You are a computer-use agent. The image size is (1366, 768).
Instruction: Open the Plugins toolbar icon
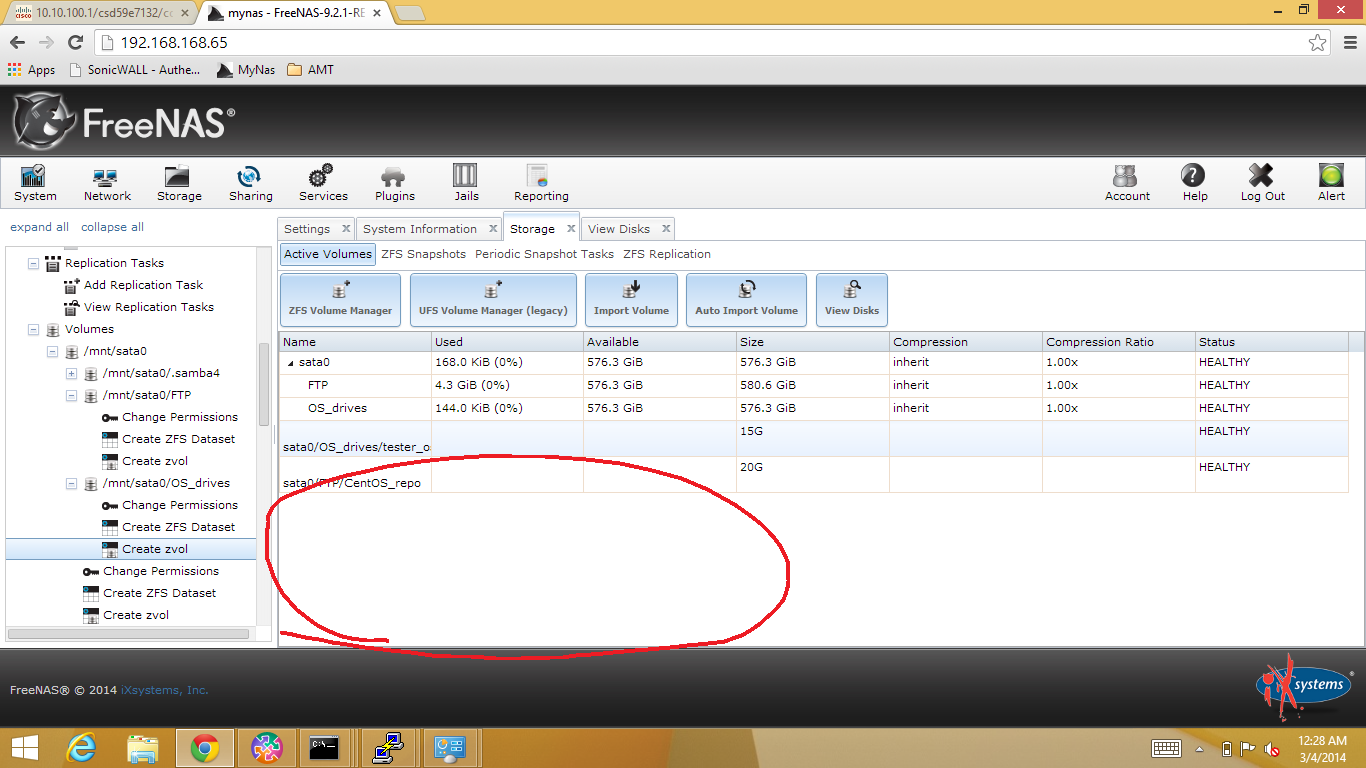pos(395,184)
